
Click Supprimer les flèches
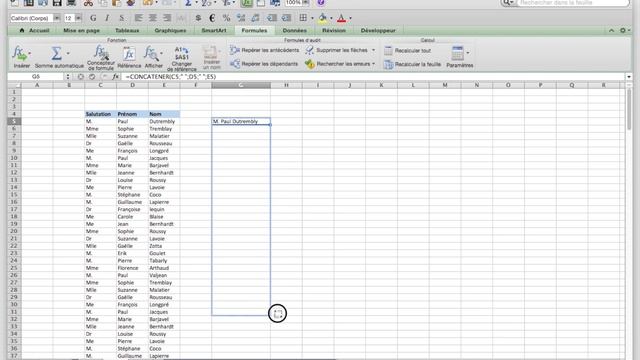pyautogui.click(x=337, y=50)
